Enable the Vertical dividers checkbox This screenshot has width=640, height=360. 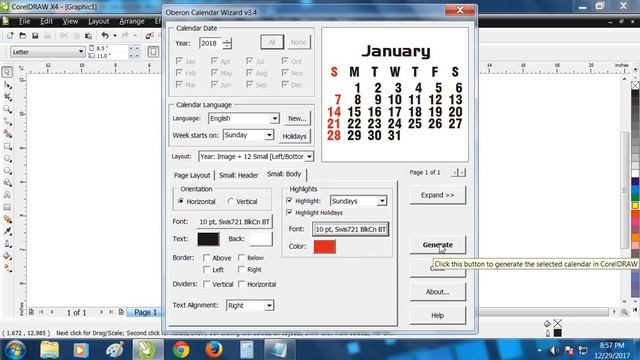[x=207, y=284]
